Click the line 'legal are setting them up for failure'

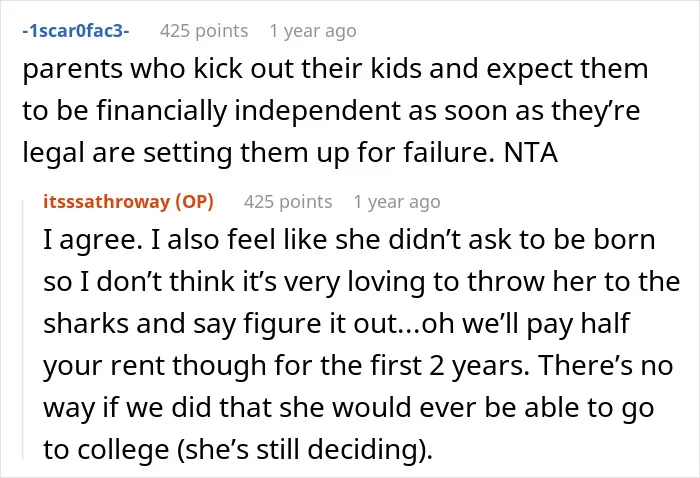click(x=290, y=153)
